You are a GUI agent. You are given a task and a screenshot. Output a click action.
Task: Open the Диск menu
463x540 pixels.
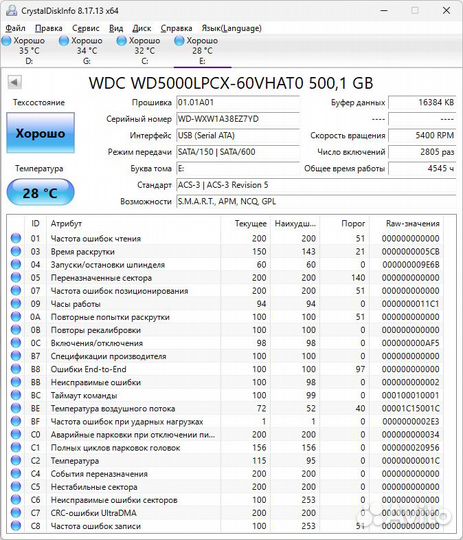pyautogui.click(x=142, y=28)
